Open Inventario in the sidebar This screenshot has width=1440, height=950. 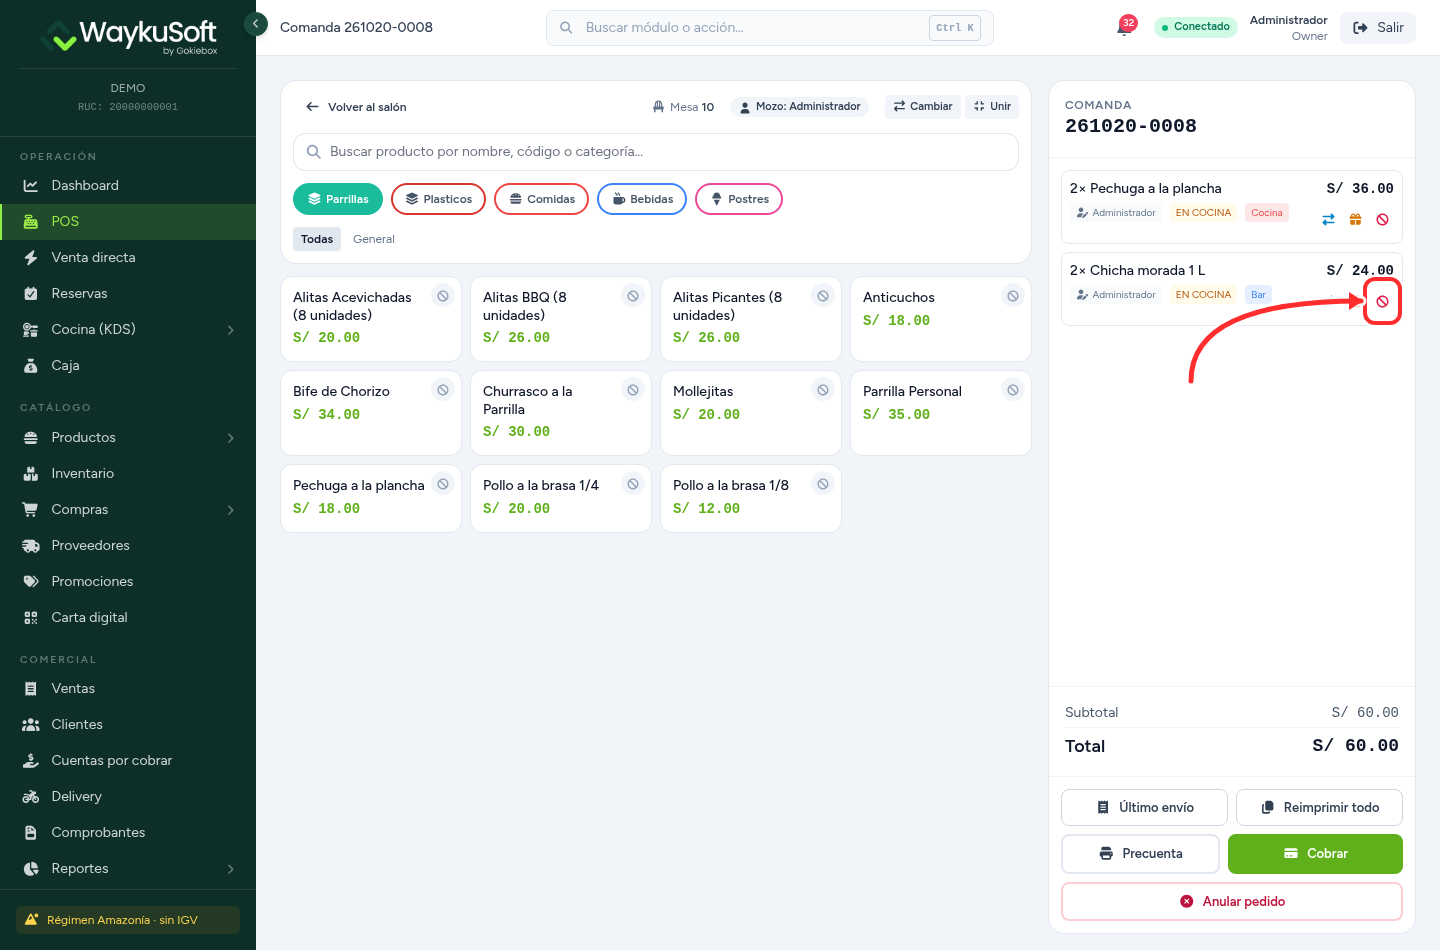(128, 473)
